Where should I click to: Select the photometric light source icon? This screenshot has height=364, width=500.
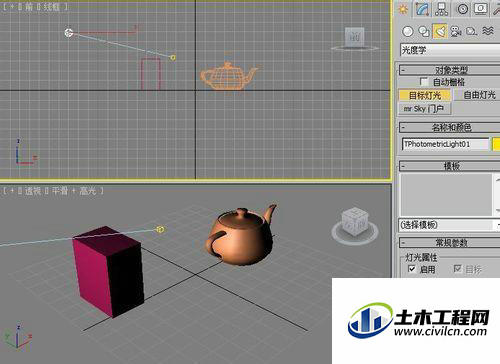(x=69, y=33)
